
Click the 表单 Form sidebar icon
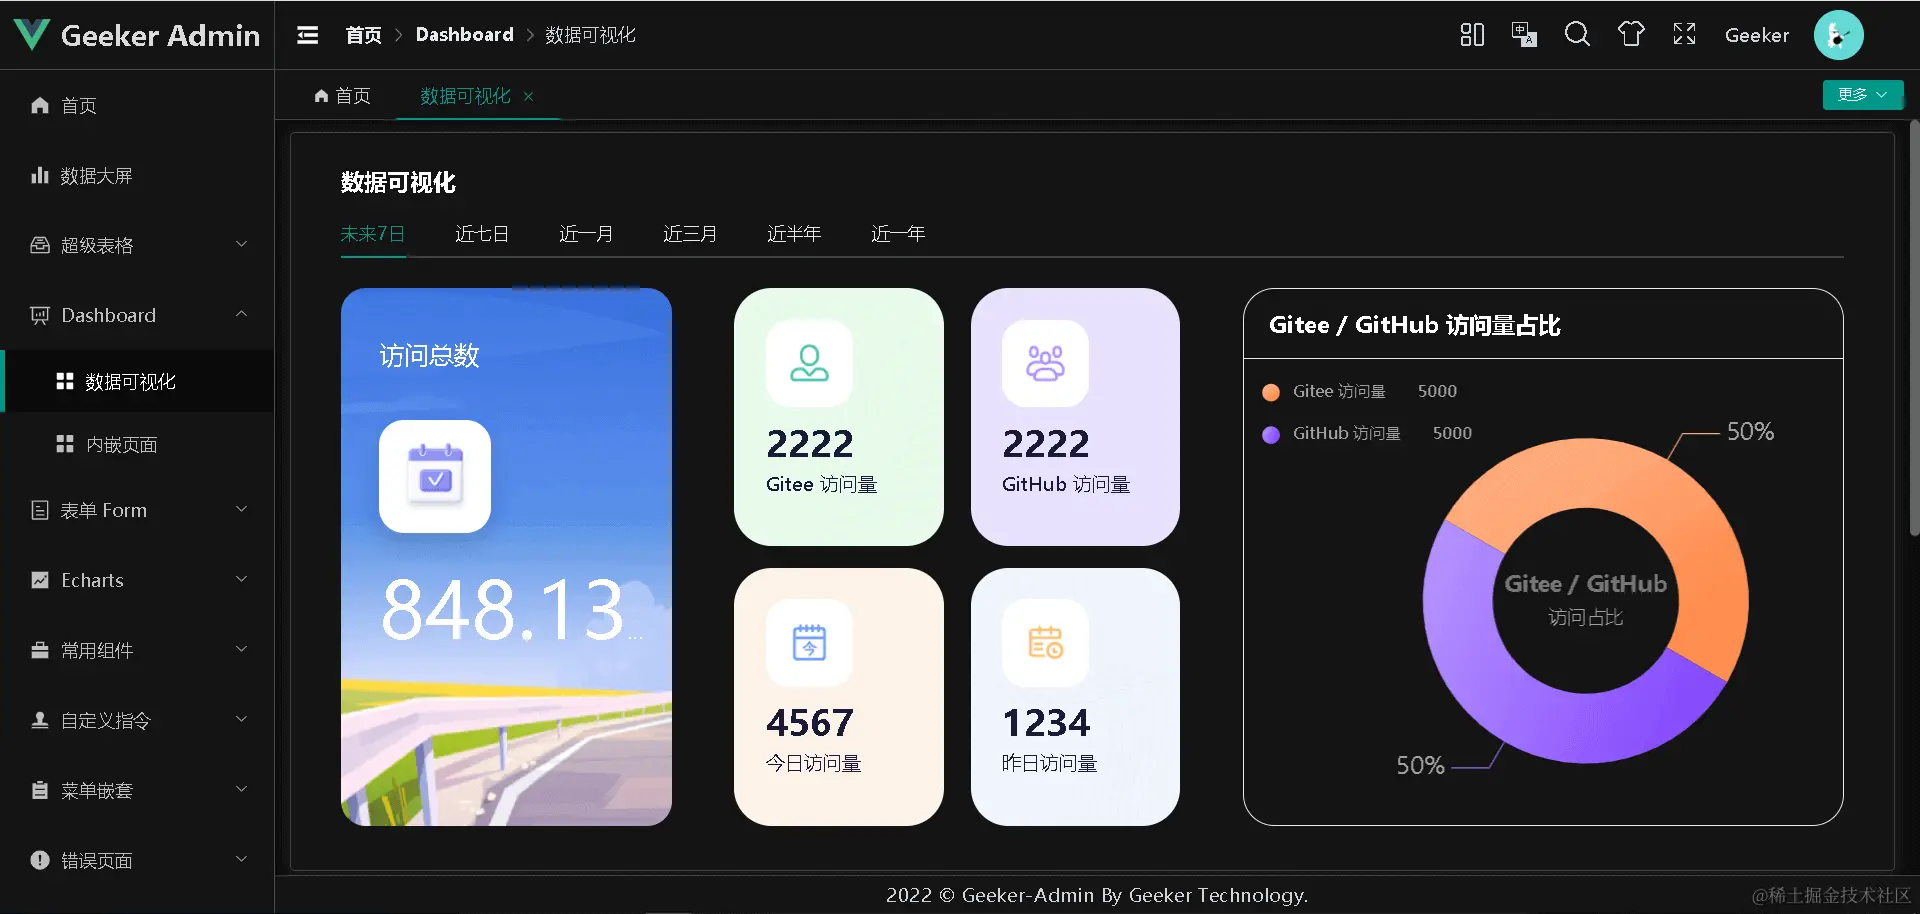tap(40, 510)
